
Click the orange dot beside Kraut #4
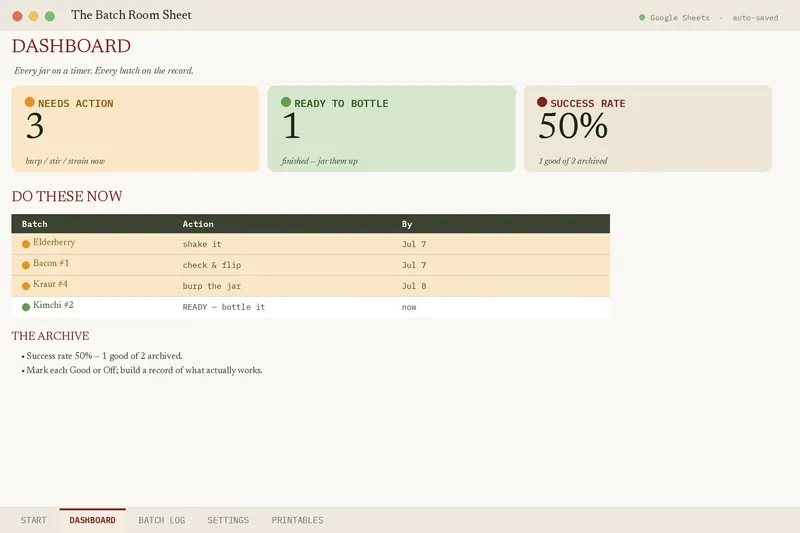[x=26, y=286]
